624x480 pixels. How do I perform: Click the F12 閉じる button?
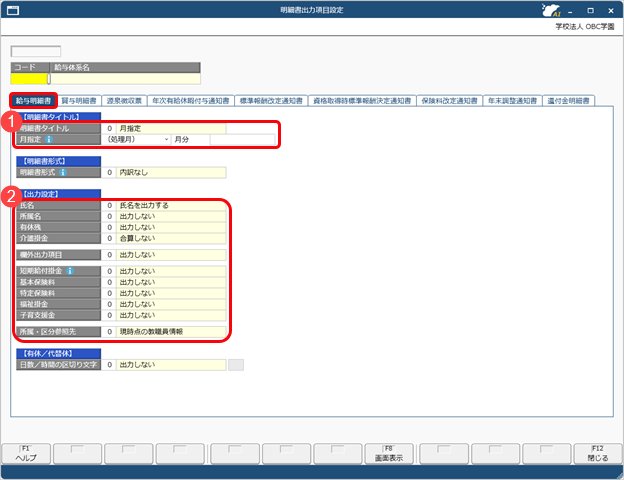tap(596, 452)
